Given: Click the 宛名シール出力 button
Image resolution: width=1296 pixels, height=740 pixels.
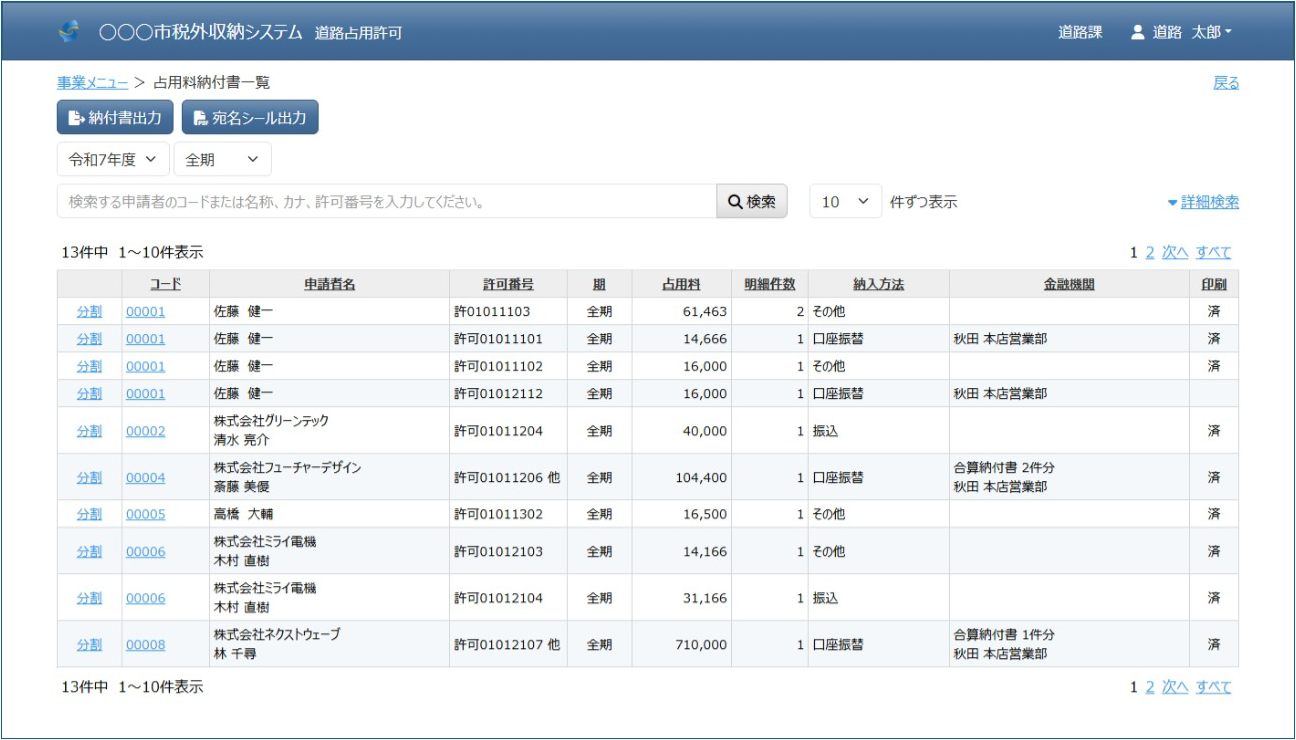Looking at the screenshot, I should (x=250, y=118).
